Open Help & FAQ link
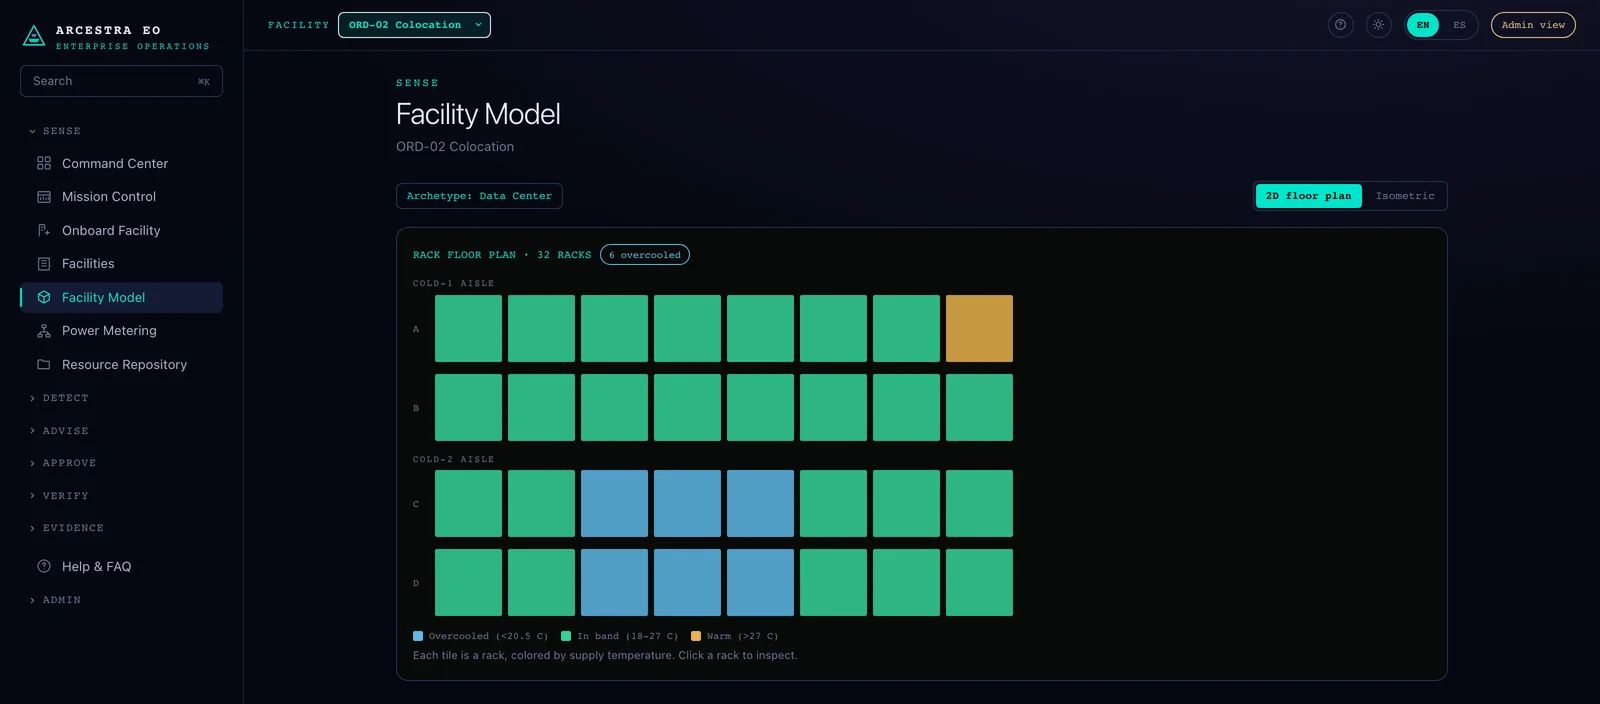 [x=121, y=566]
